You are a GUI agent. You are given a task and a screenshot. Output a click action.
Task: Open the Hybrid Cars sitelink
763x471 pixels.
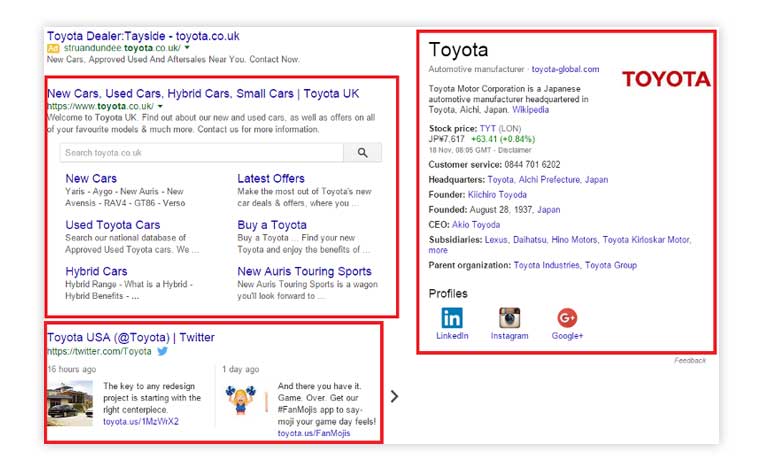pos(96,272)
